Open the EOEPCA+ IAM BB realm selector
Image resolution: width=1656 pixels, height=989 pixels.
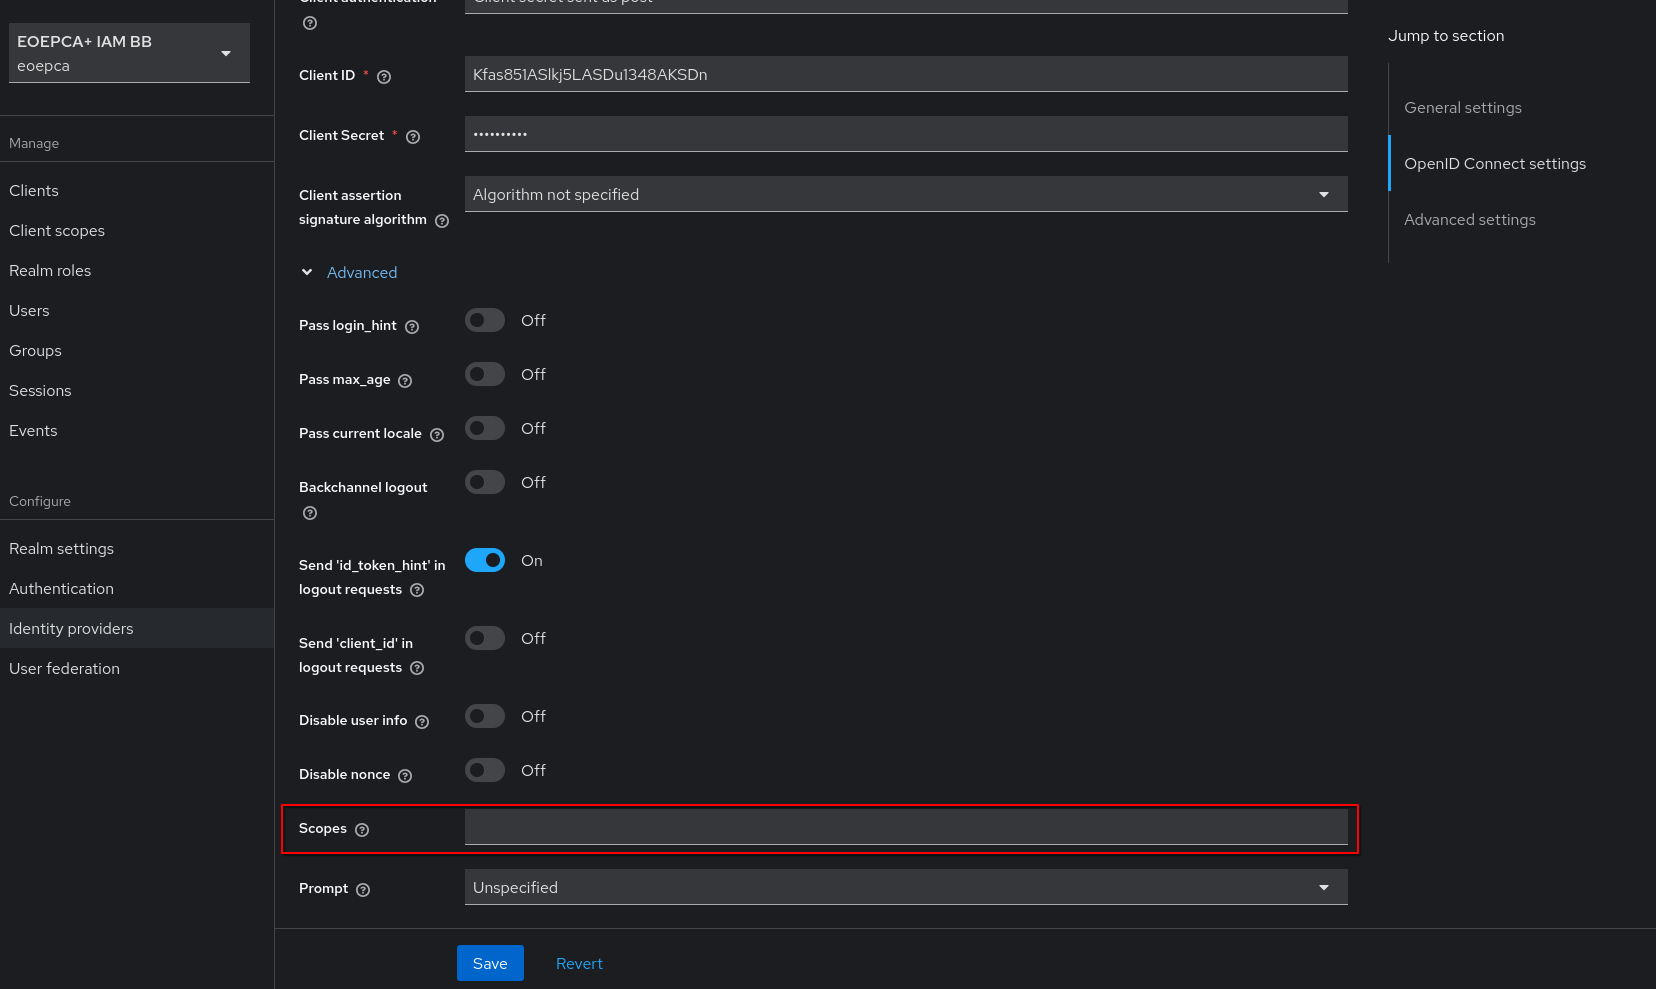coord(129,53)
